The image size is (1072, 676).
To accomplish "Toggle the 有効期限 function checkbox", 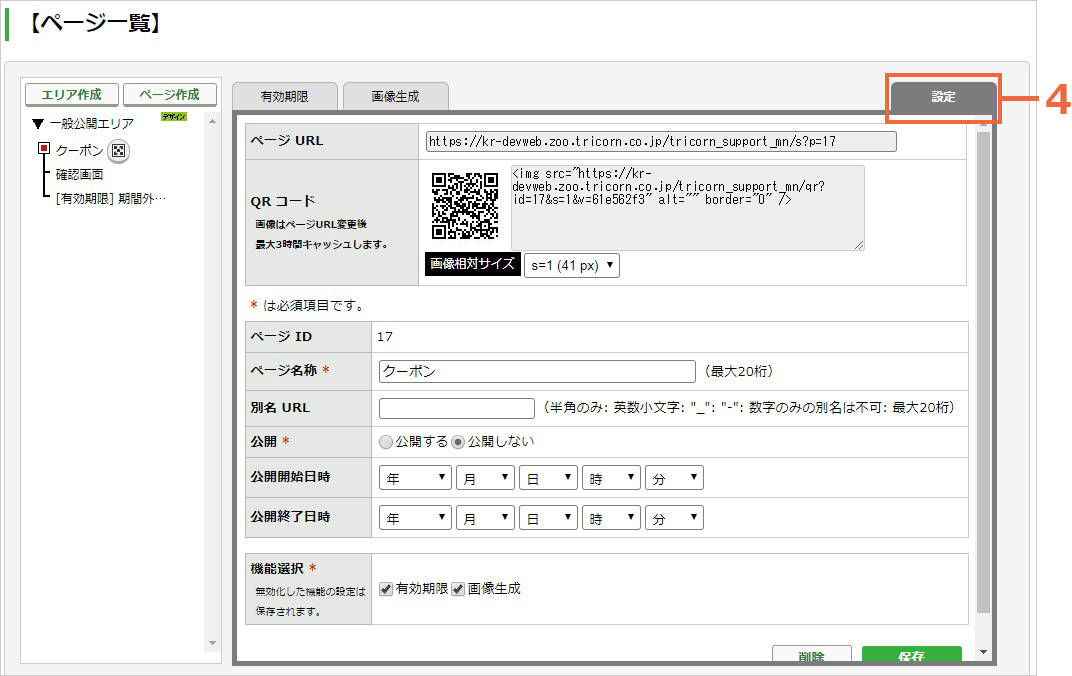I will [x=386, y=589].
